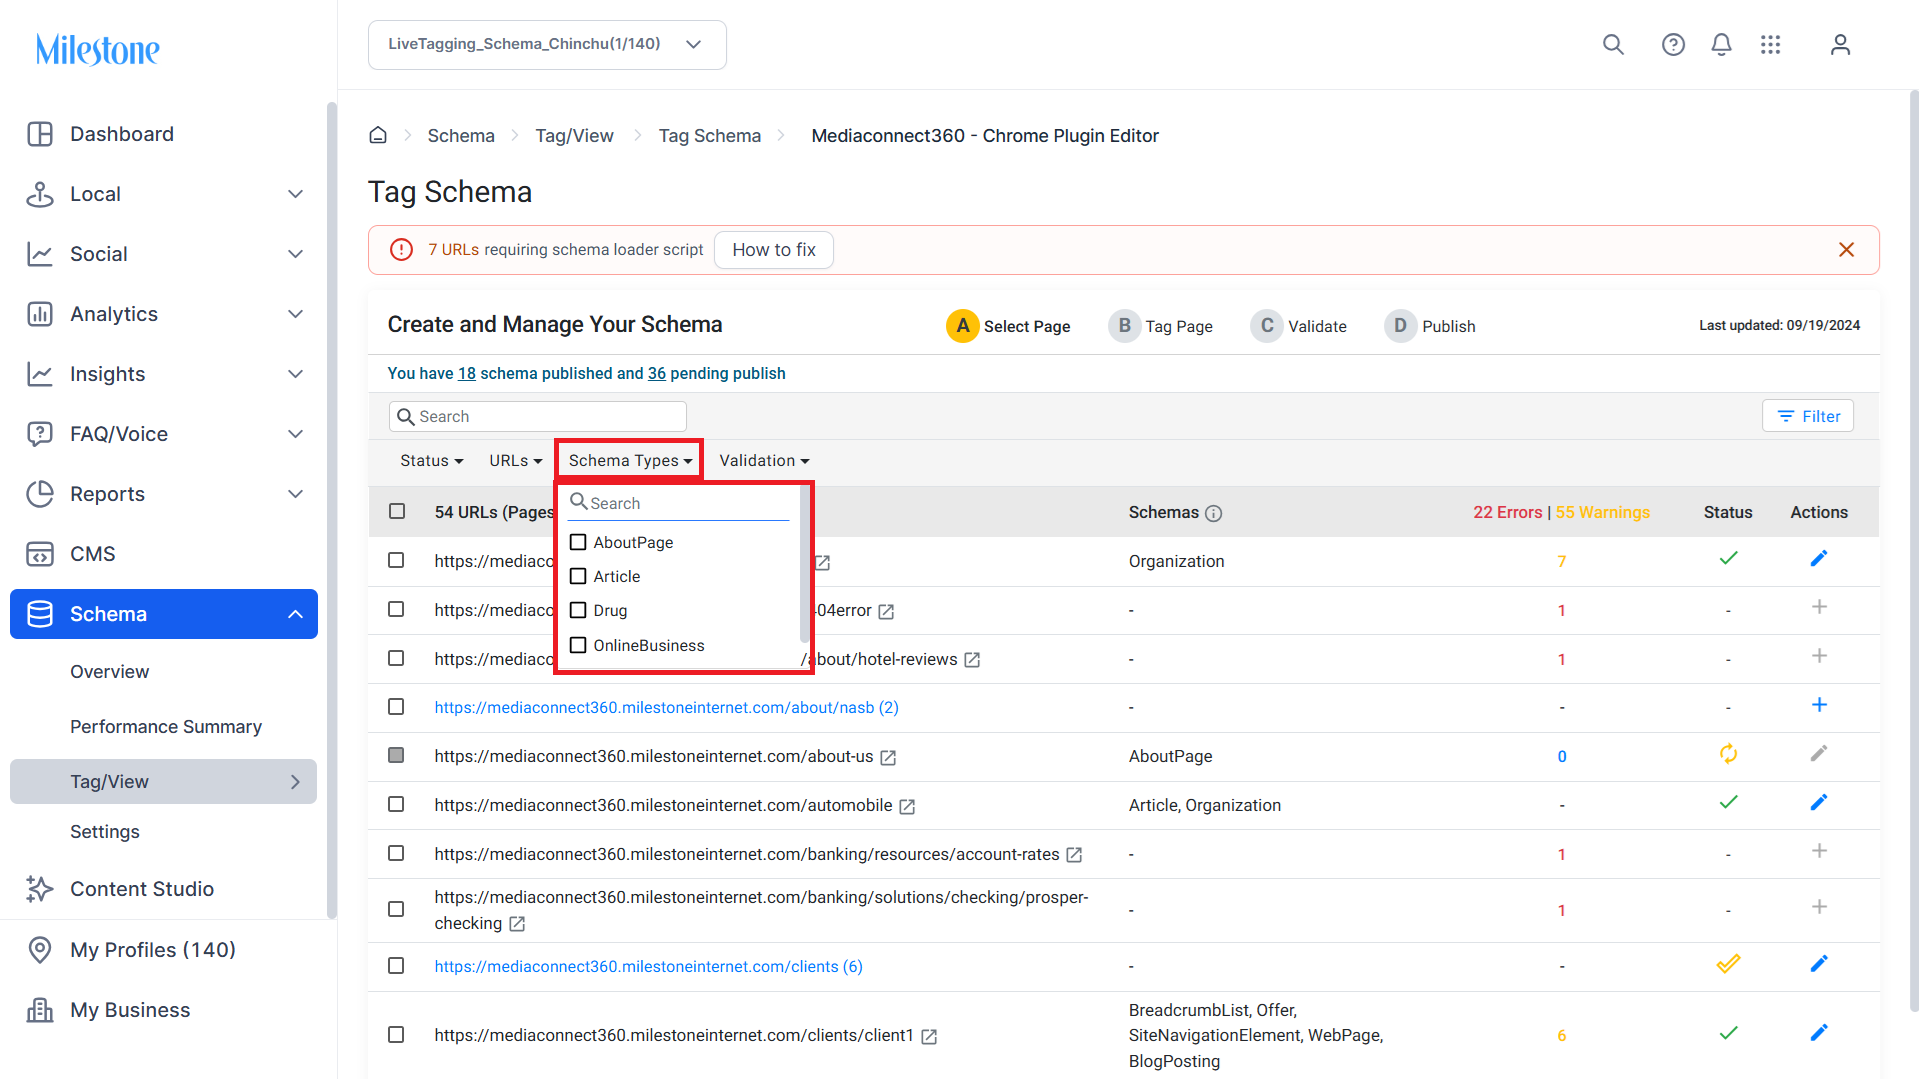Open account-rates URL external link icon
This screenshot has height=1079, width=1919.
1074,855
